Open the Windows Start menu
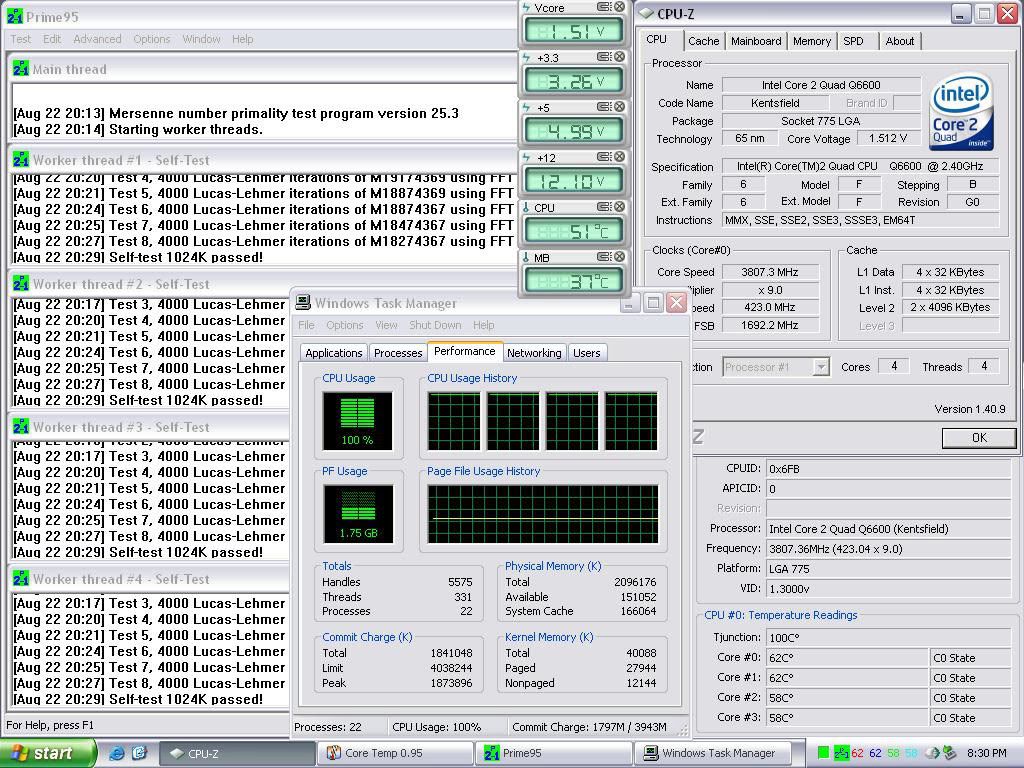Viewport: 1024px width, 768px height. click(x=47, y=753)
